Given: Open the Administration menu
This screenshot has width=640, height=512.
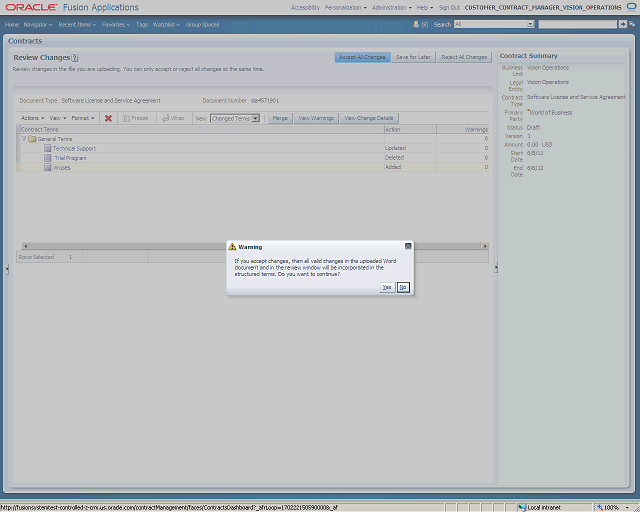Looking at the screenshot, I should pyautogui.click(x=392, y=7).
